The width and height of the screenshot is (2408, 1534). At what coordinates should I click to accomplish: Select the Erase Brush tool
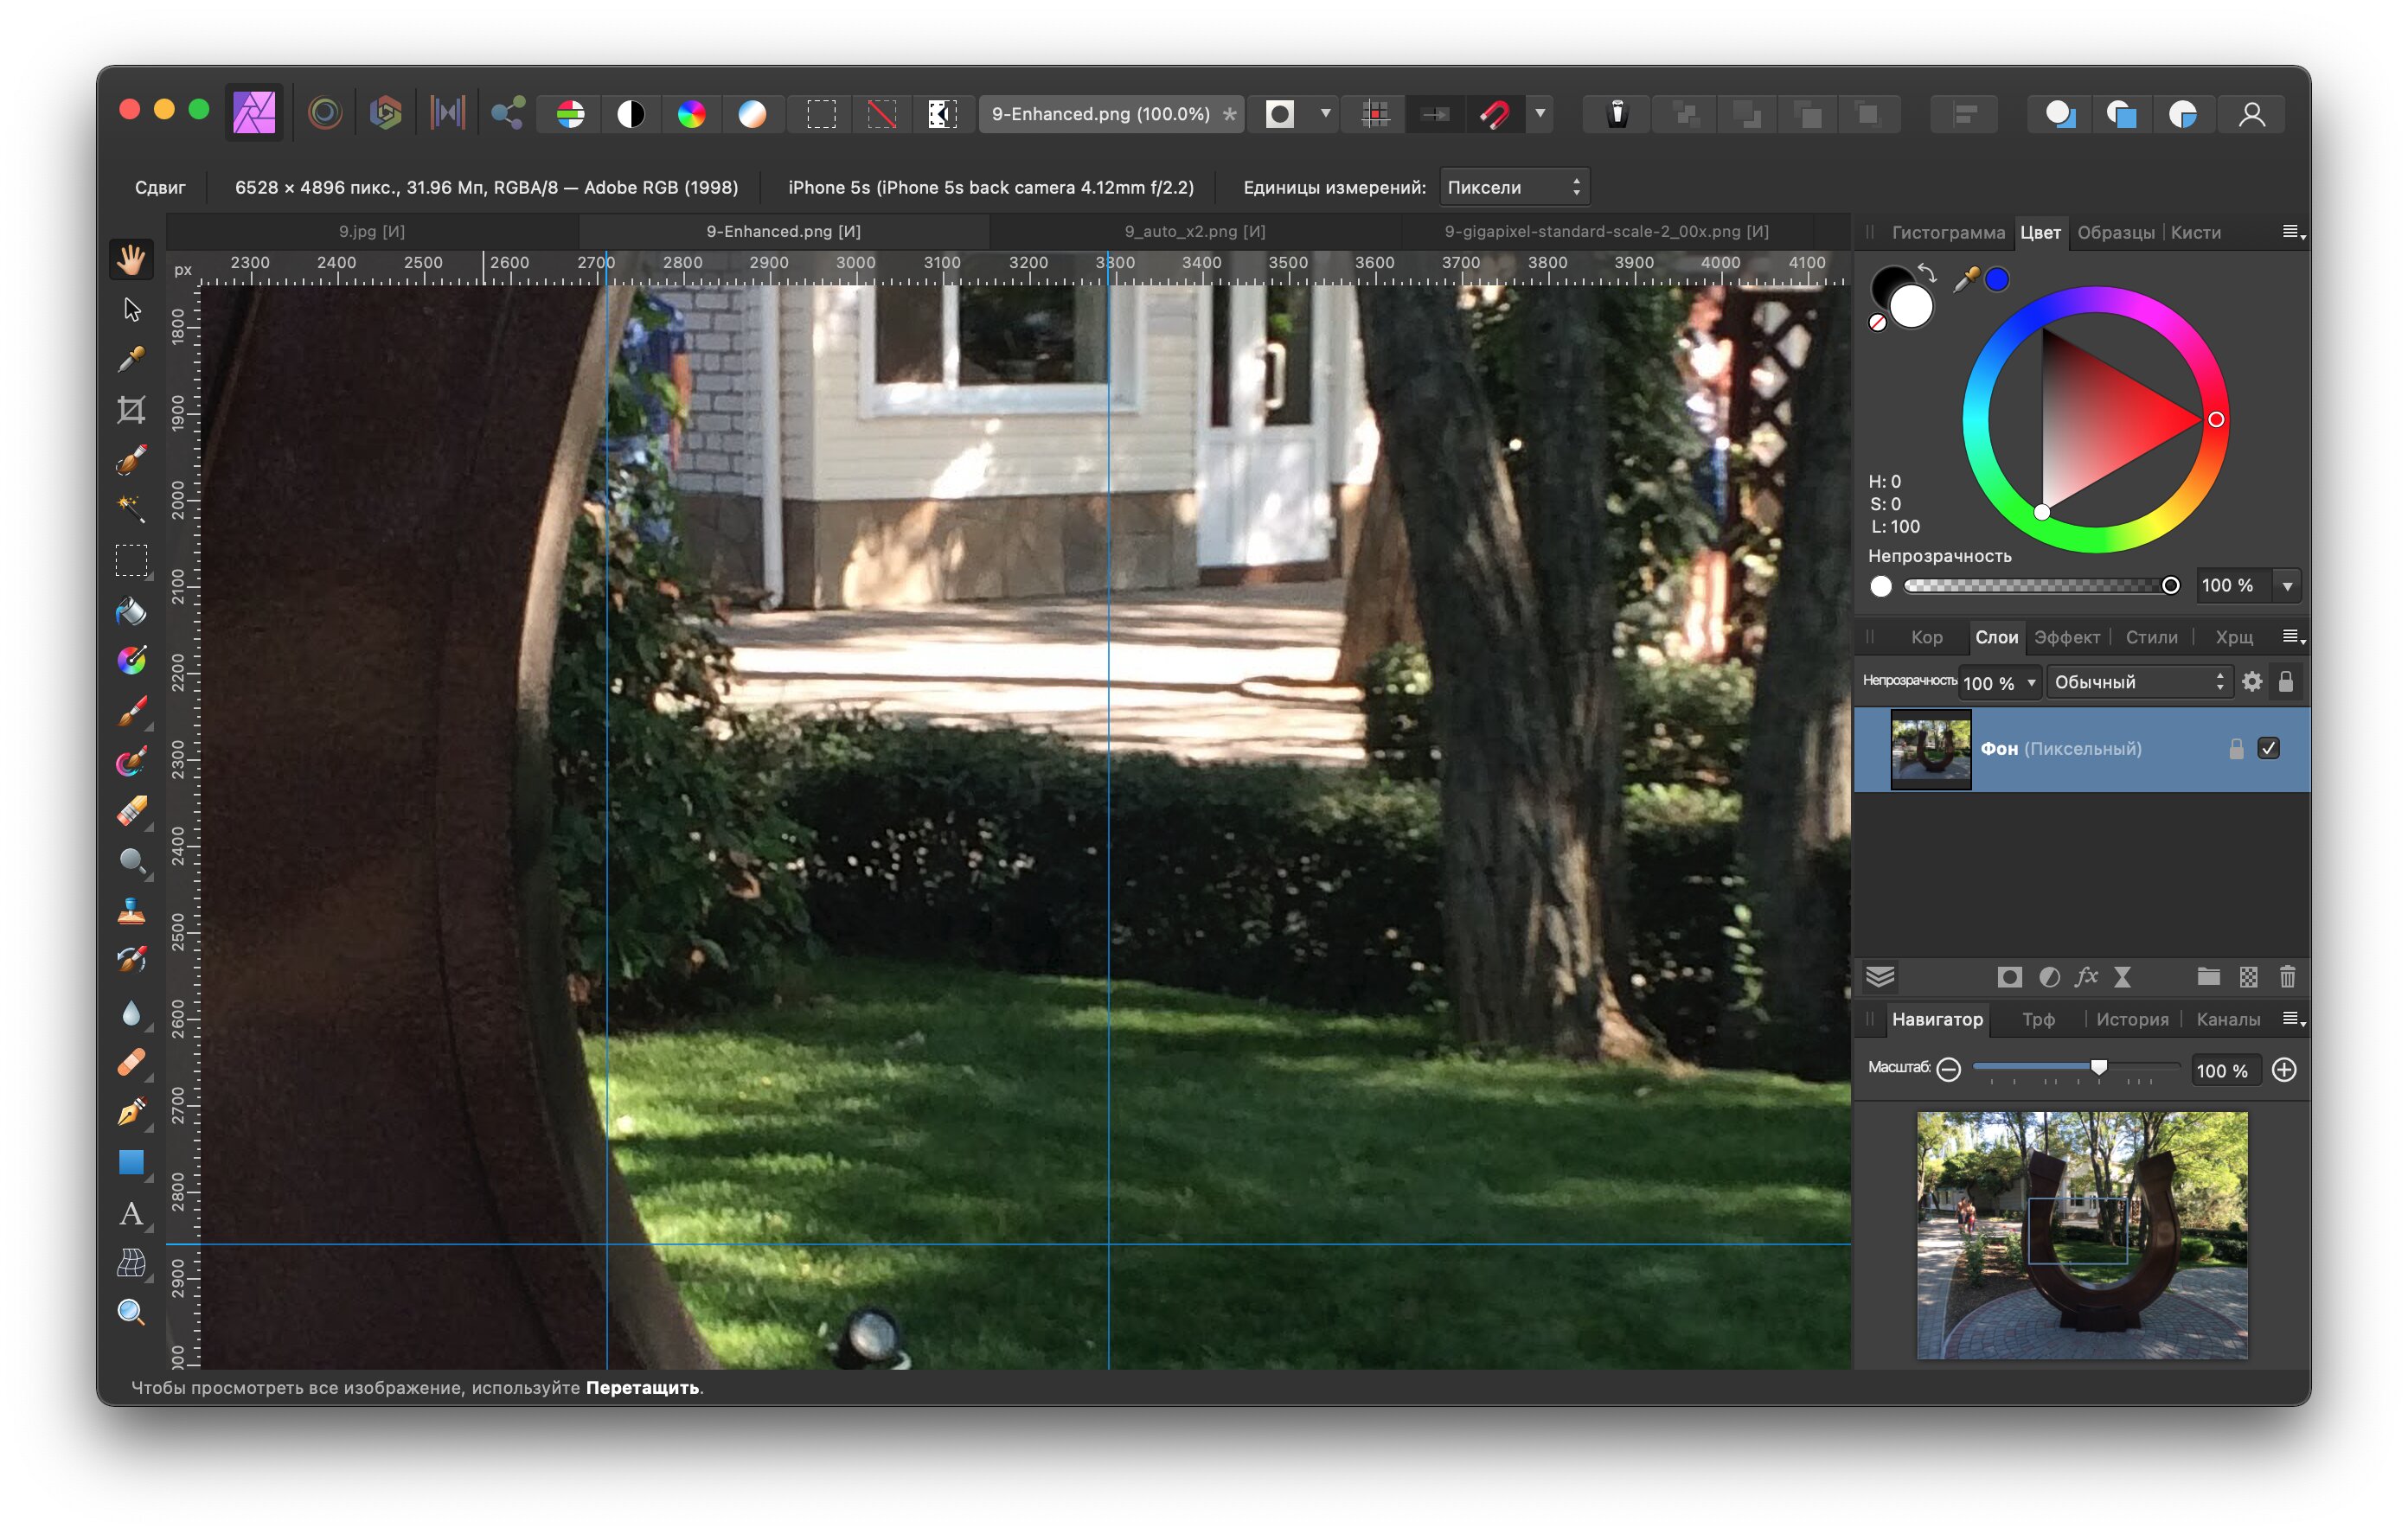[131, 811]
